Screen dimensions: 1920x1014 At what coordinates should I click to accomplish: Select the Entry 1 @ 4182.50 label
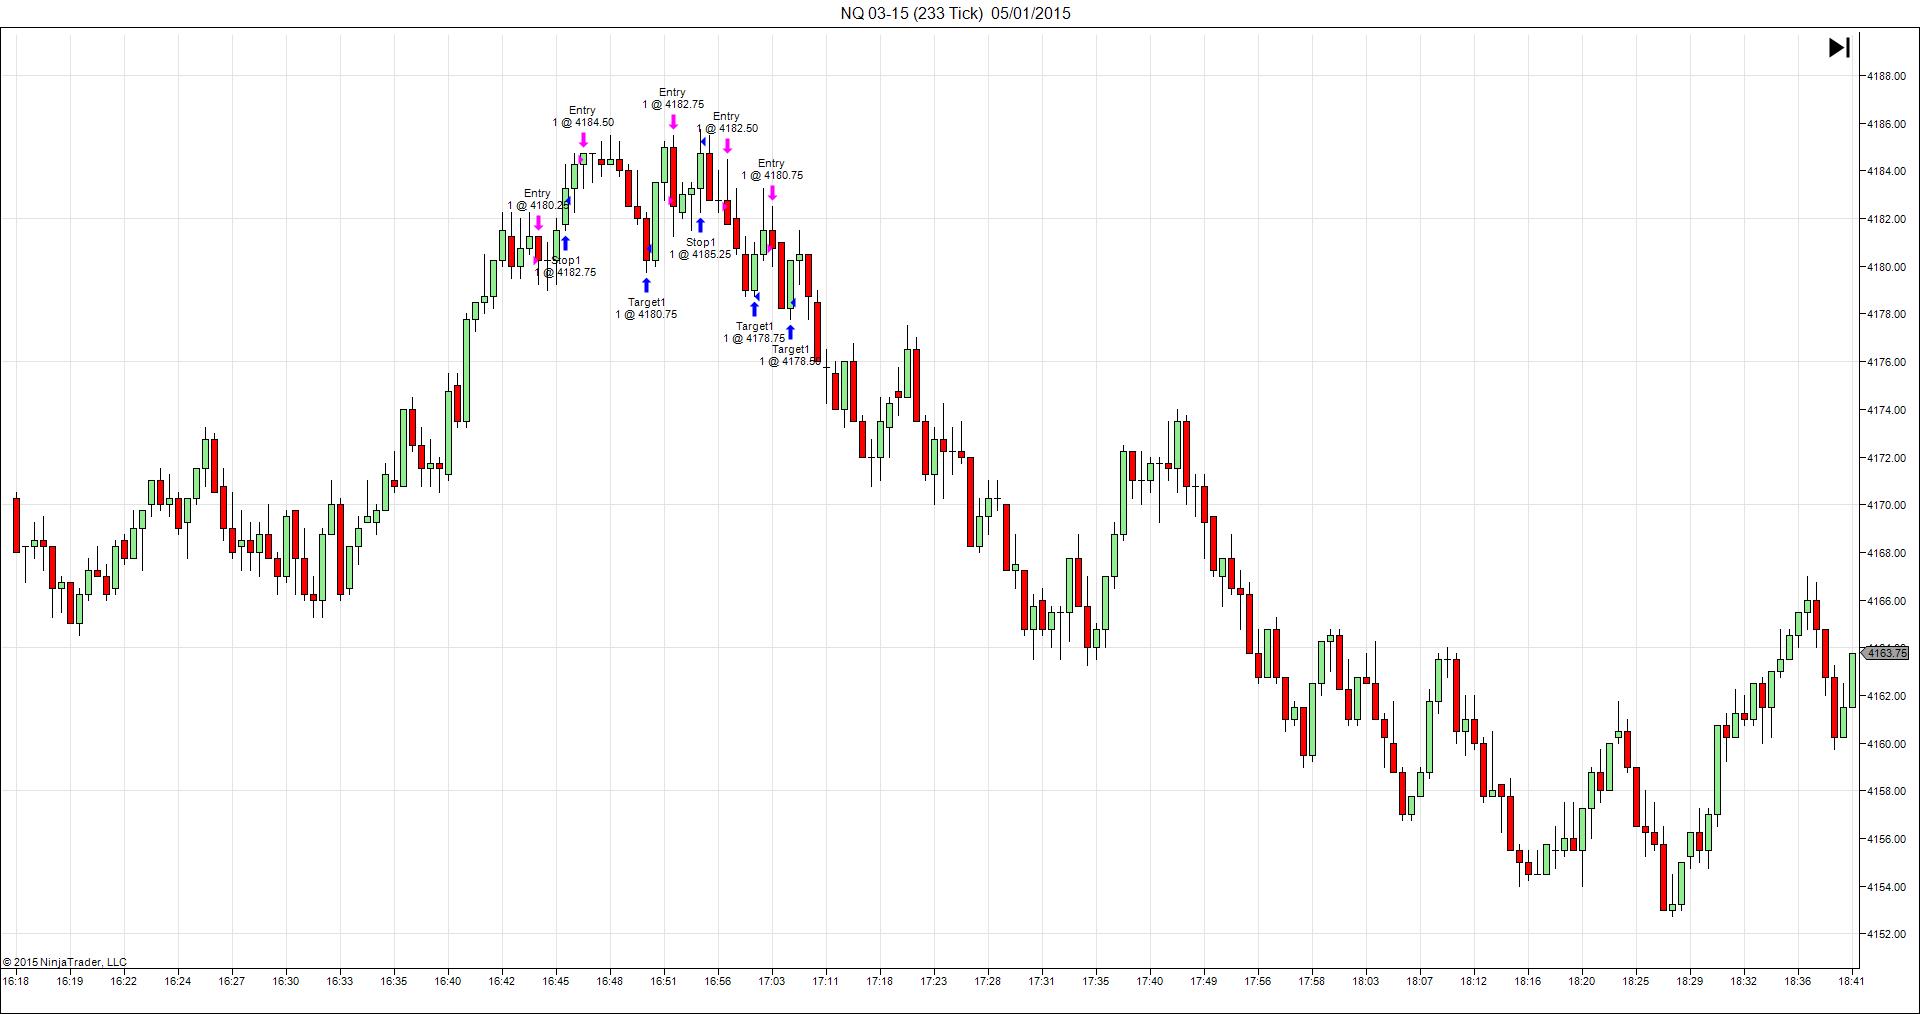coord(727,123)
